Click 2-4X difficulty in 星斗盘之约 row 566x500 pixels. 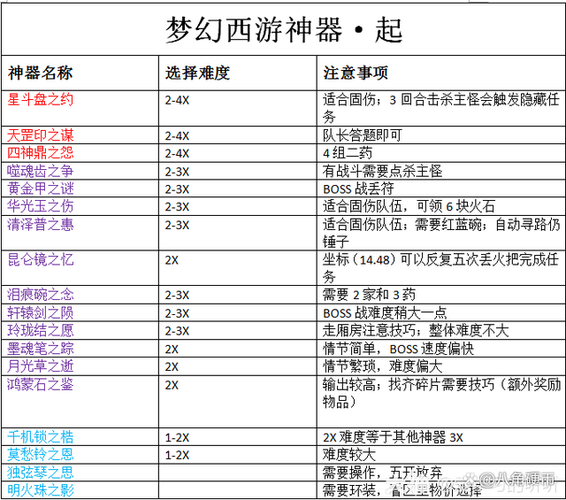[x=177, y=100]
